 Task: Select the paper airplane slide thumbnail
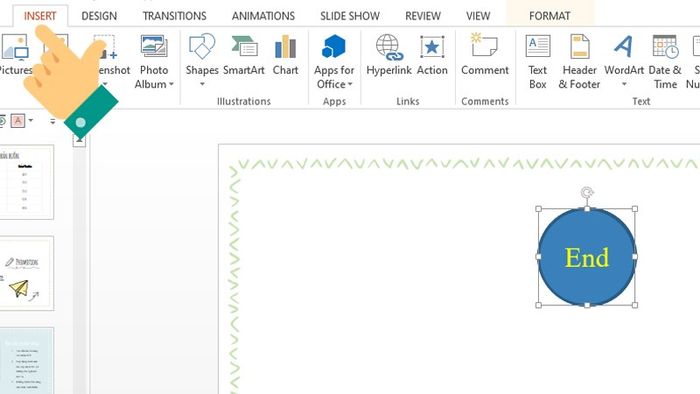click(x=27, y=273)
